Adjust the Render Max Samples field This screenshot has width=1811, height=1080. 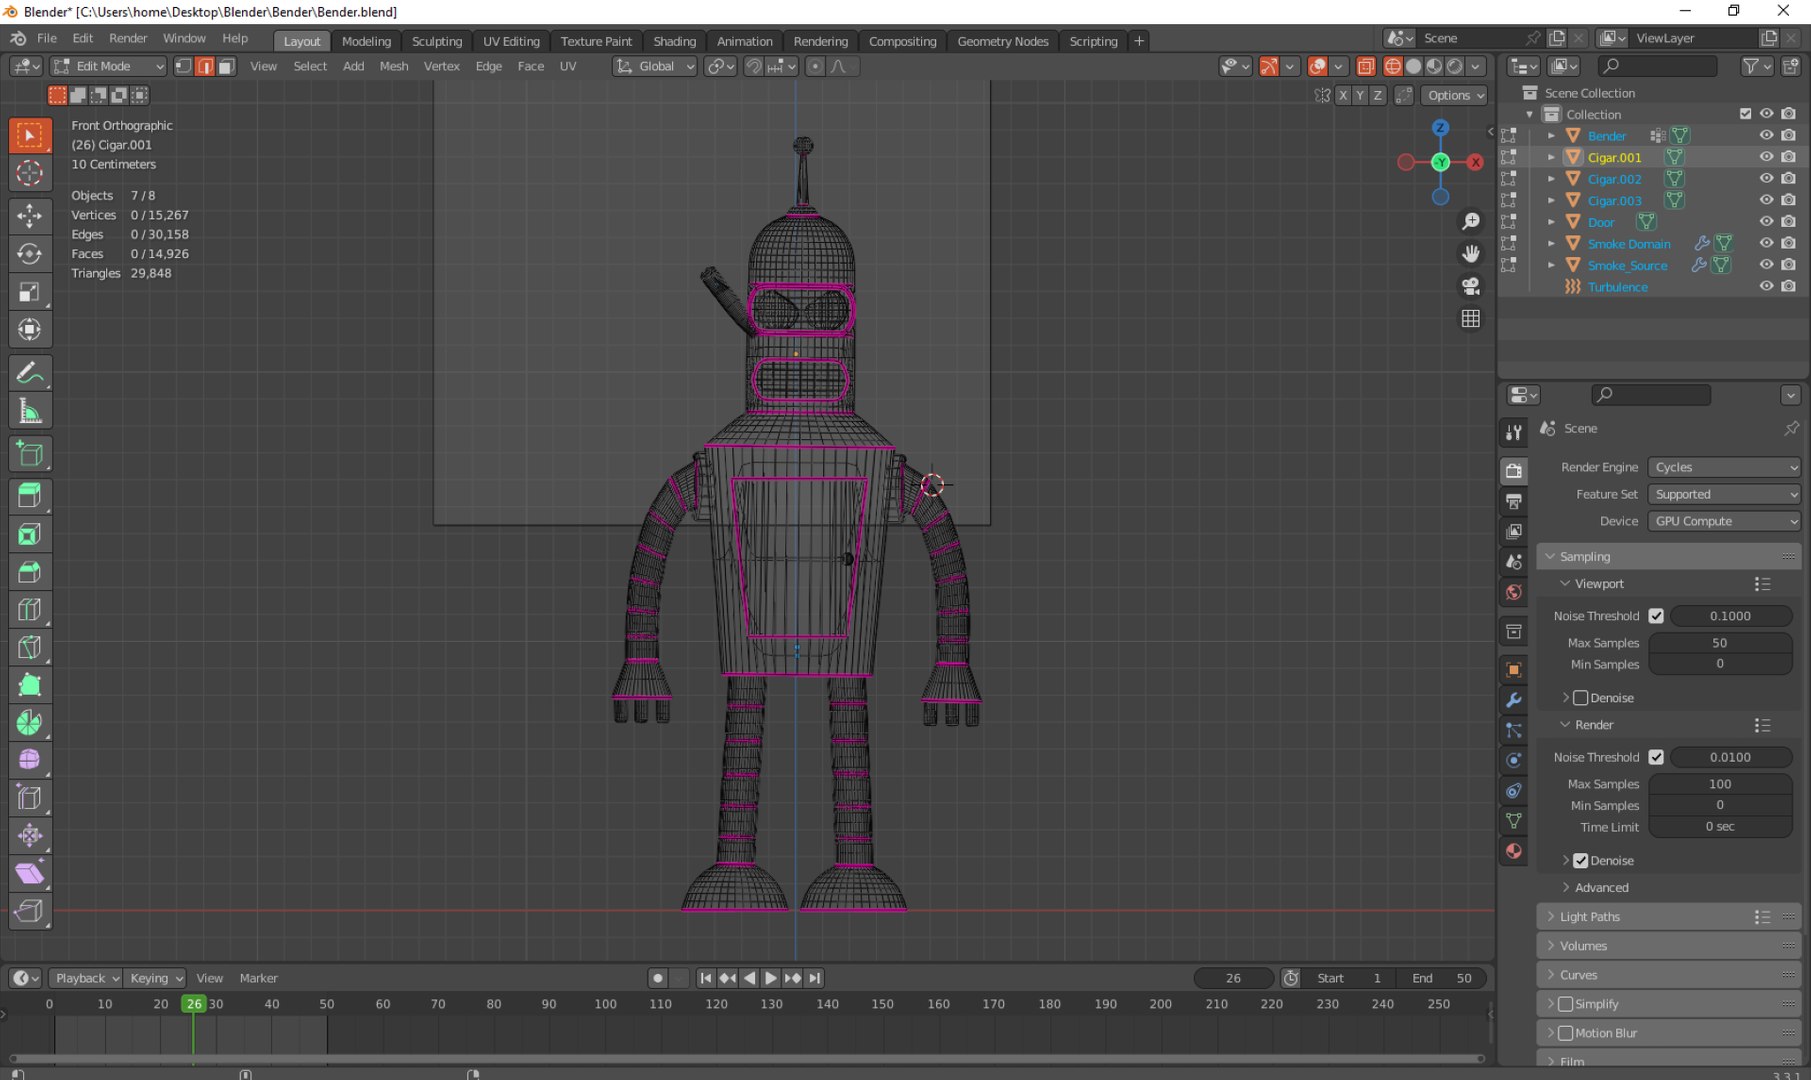click(x=1720, y=784)
